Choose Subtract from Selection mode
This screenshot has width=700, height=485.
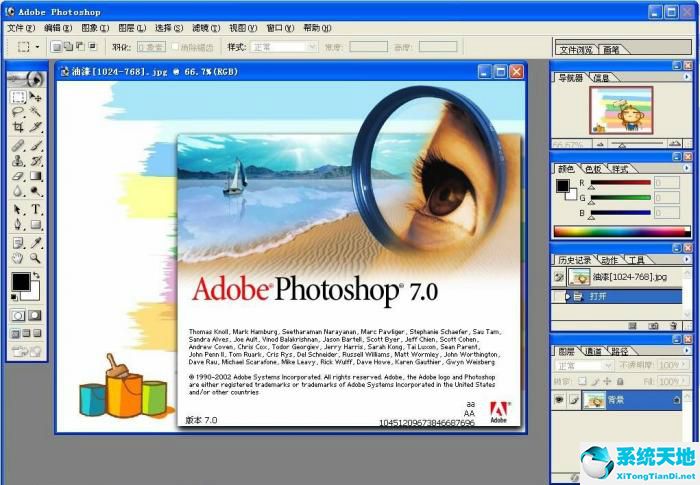pos(80,46)
